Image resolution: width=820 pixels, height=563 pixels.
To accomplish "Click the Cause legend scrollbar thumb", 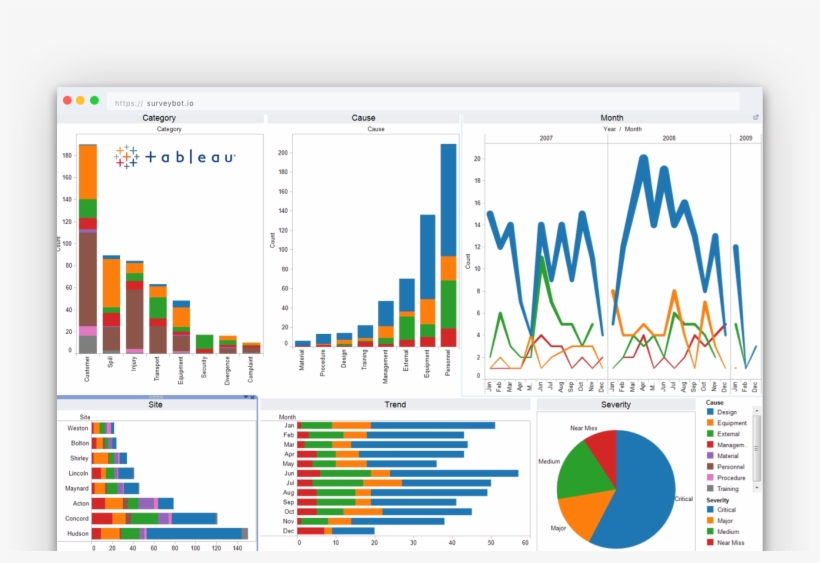I will 756,448.
